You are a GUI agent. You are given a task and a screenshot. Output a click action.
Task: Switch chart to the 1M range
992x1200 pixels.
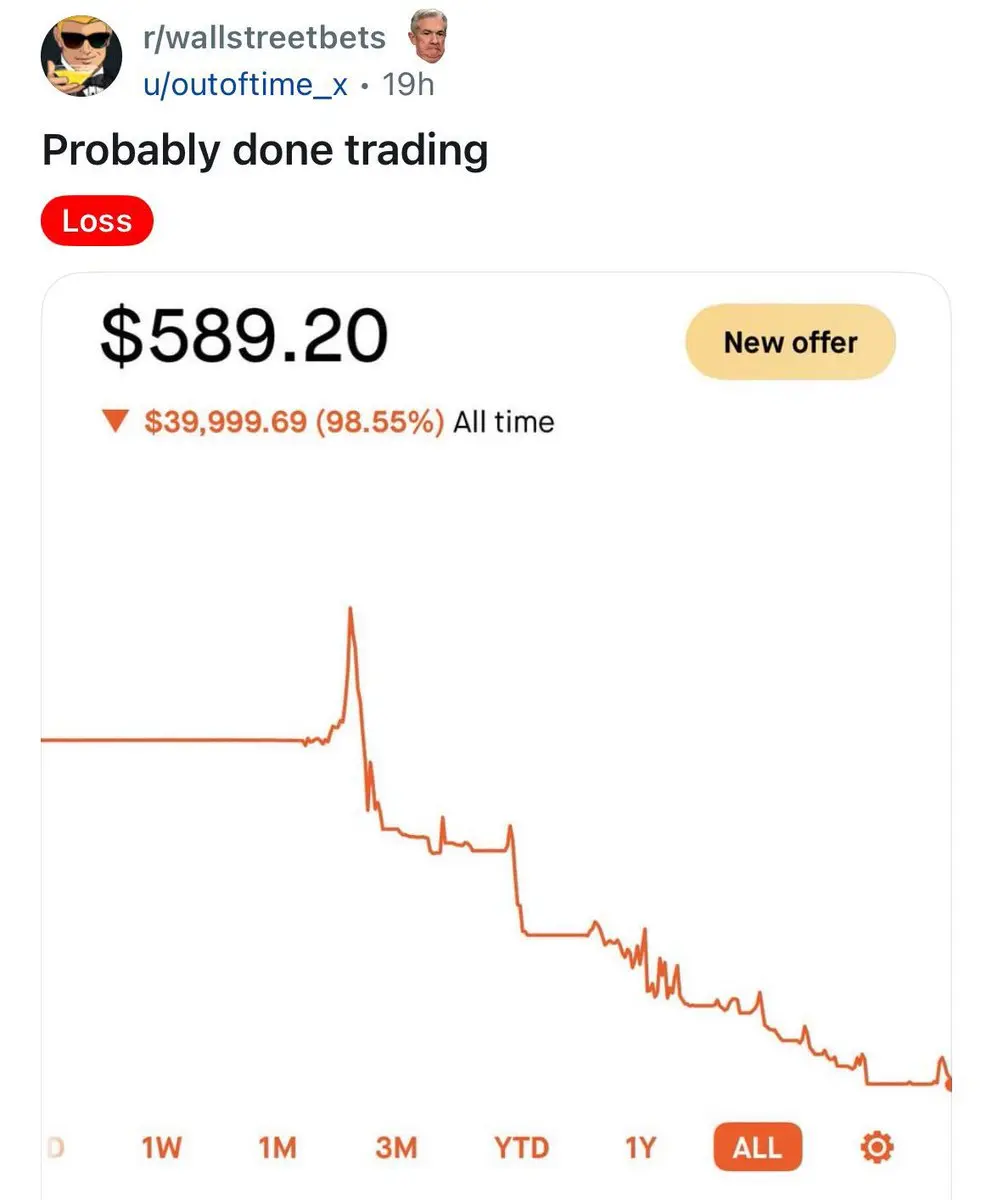point(277,1147)
